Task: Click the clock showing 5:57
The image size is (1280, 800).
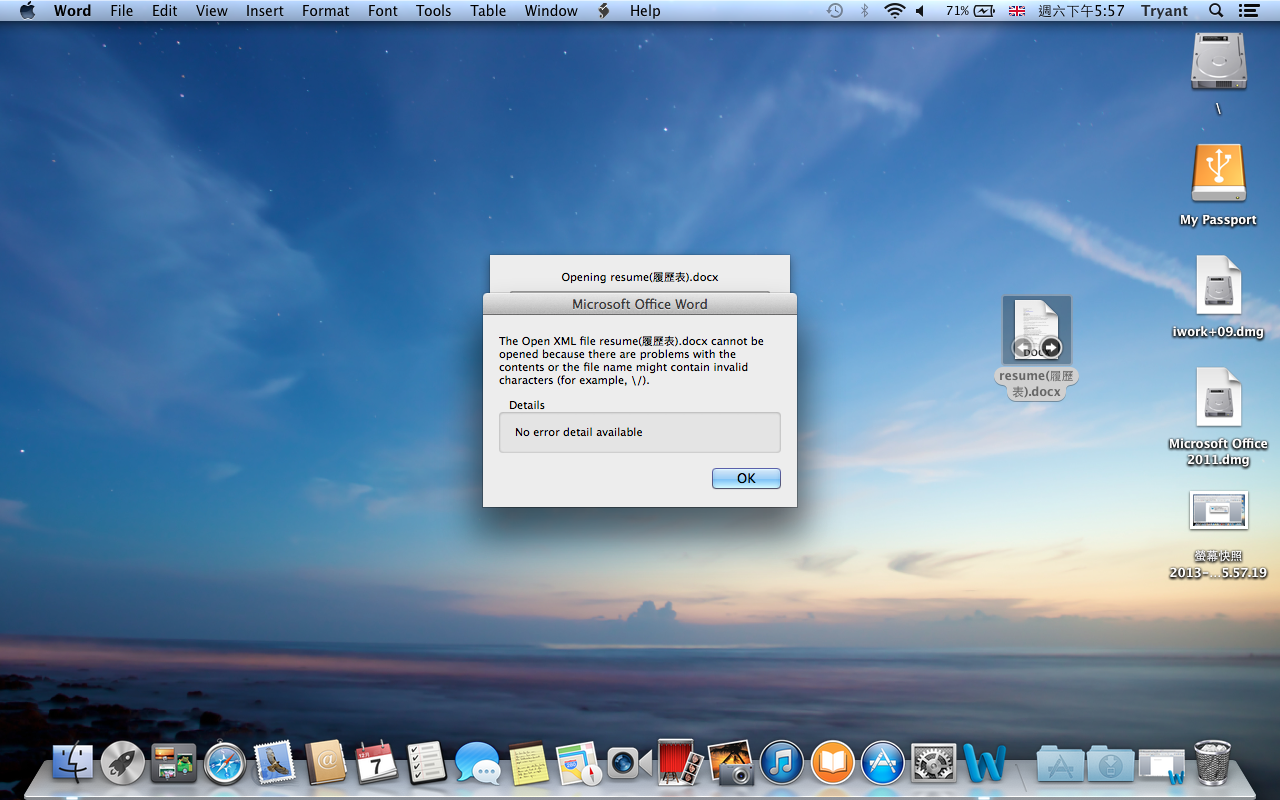Action: click(1081, 11)
